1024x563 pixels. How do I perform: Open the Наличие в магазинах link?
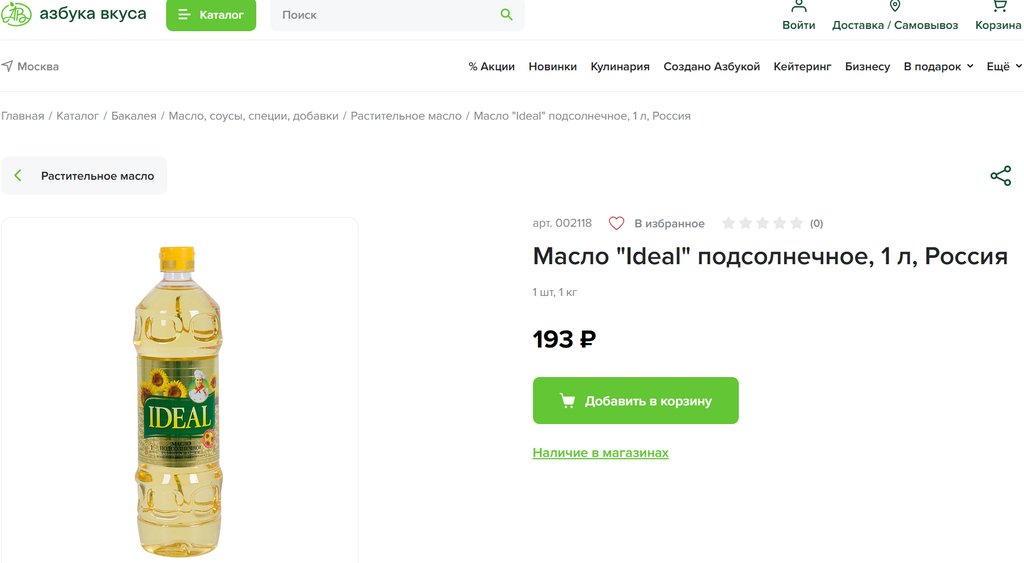tap(600, 453)
